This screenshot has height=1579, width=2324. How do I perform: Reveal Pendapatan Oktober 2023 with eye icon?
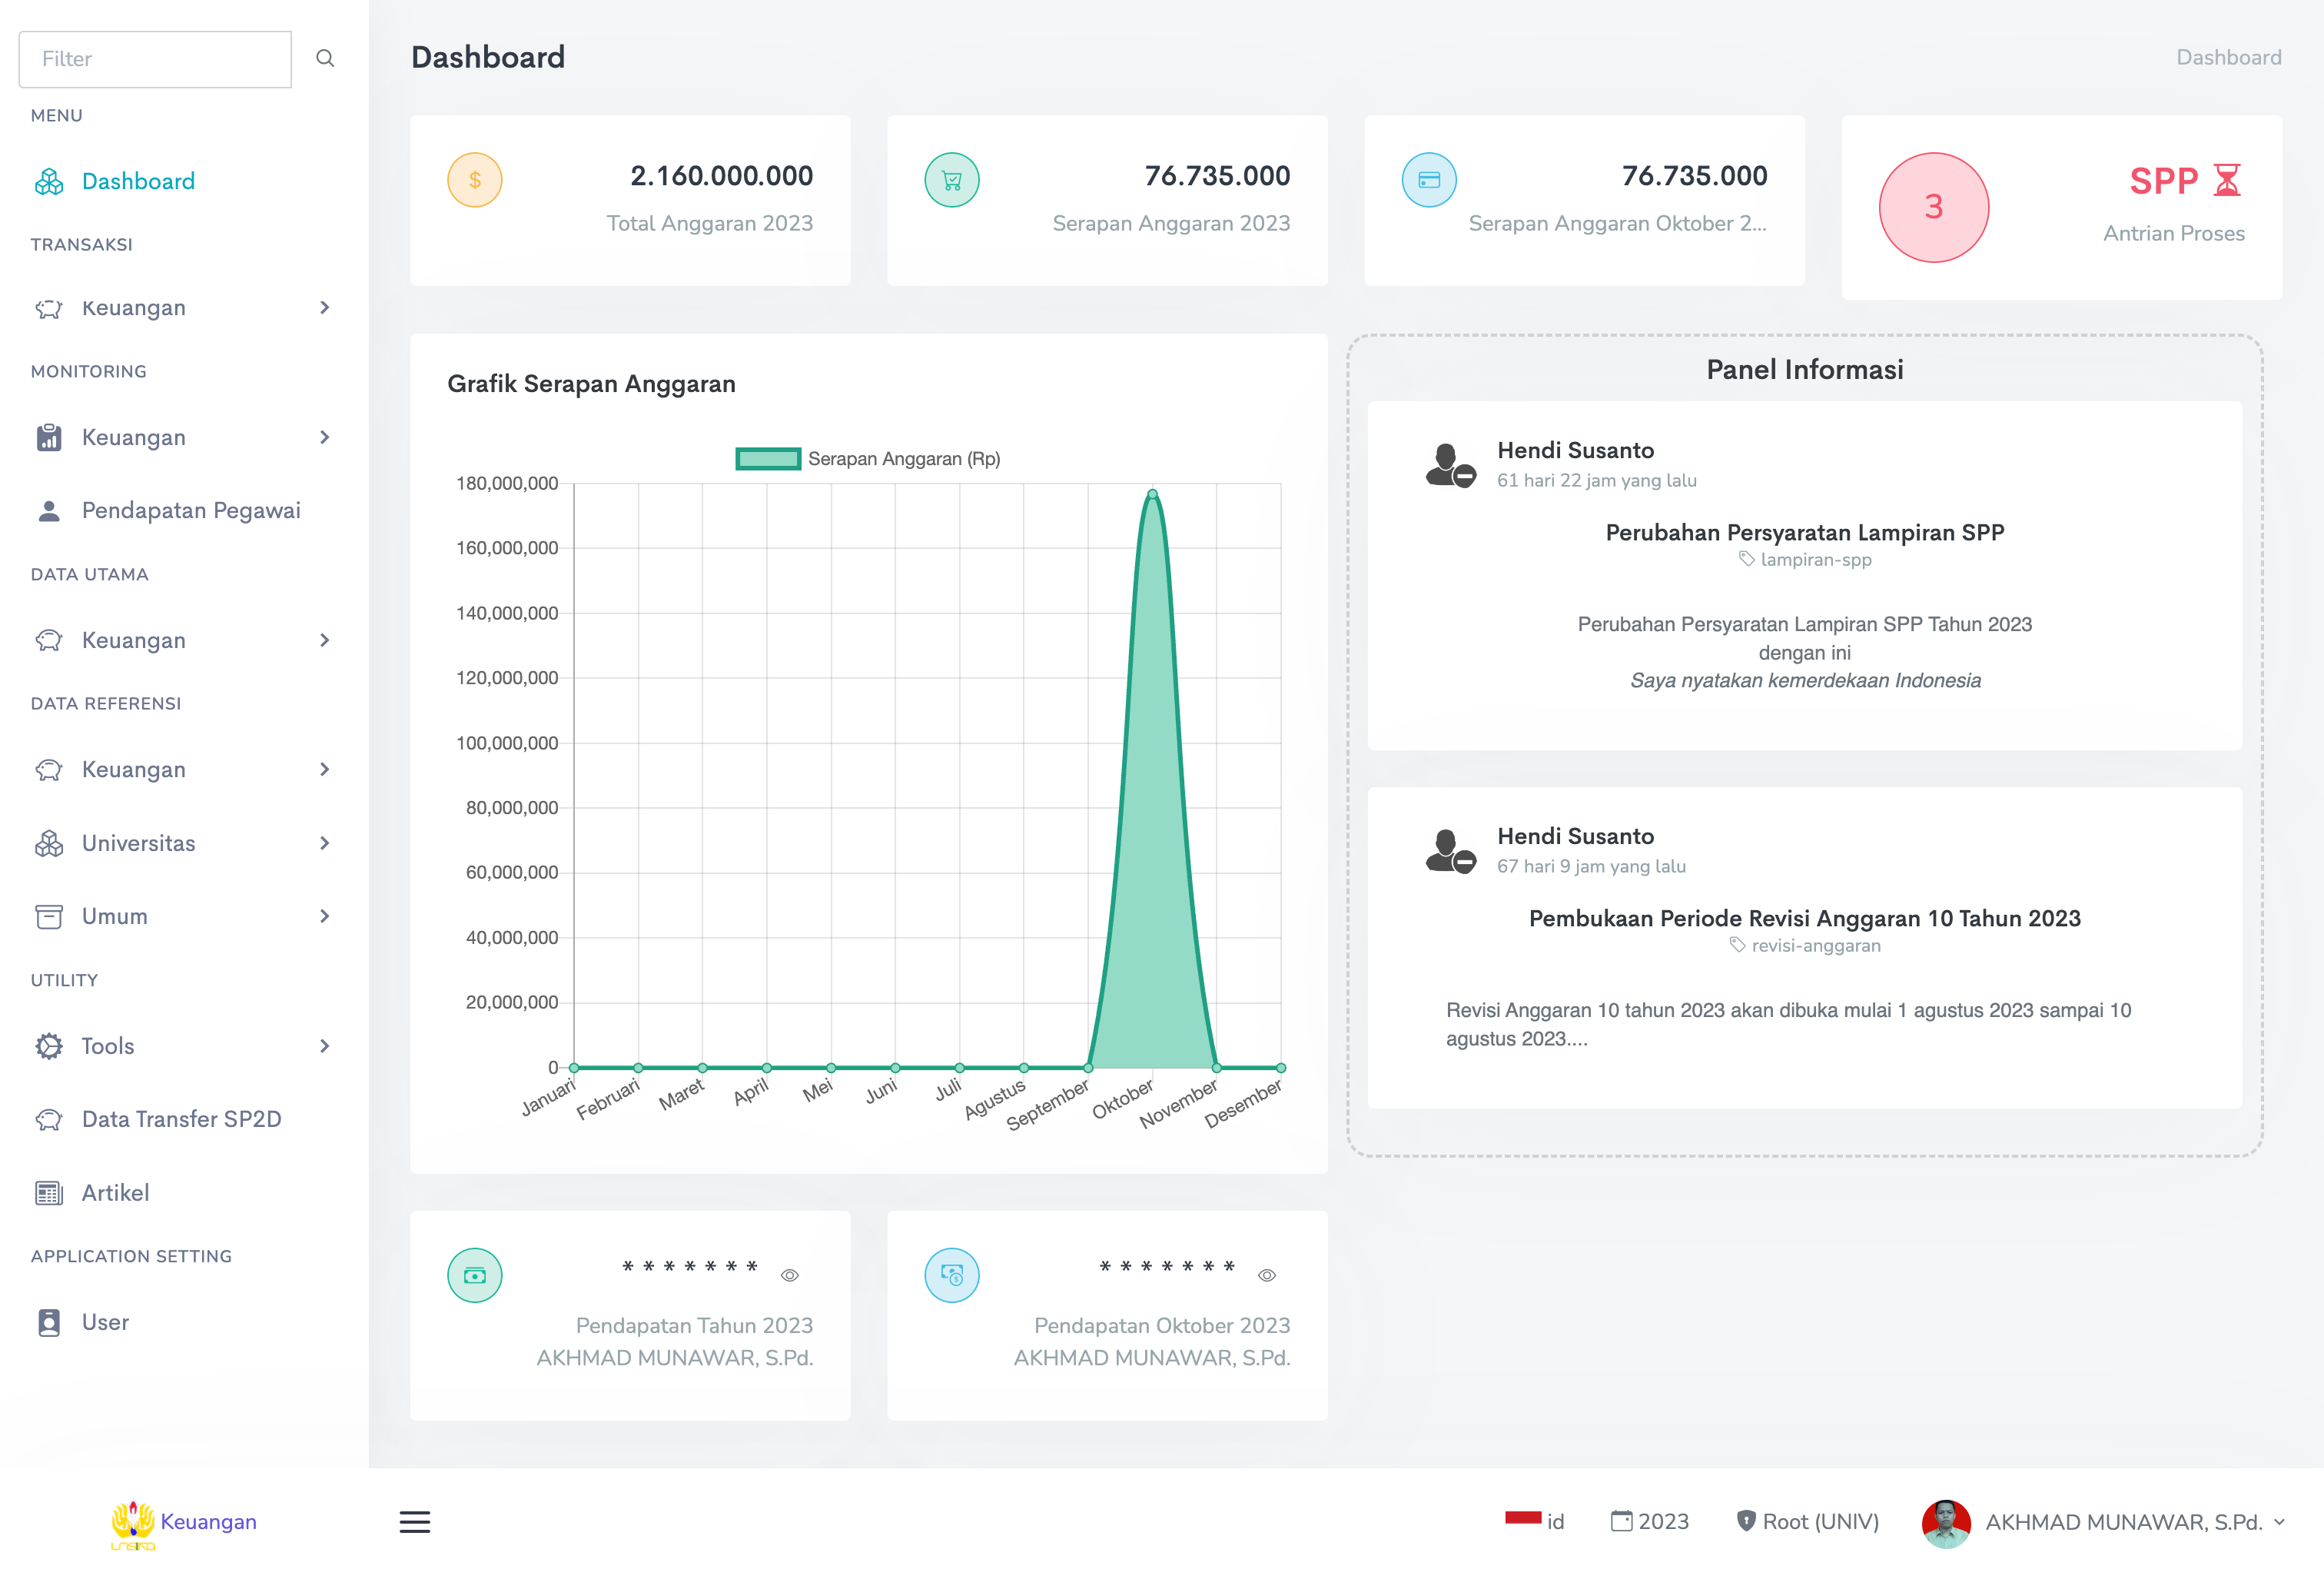pos(1266,1275)
